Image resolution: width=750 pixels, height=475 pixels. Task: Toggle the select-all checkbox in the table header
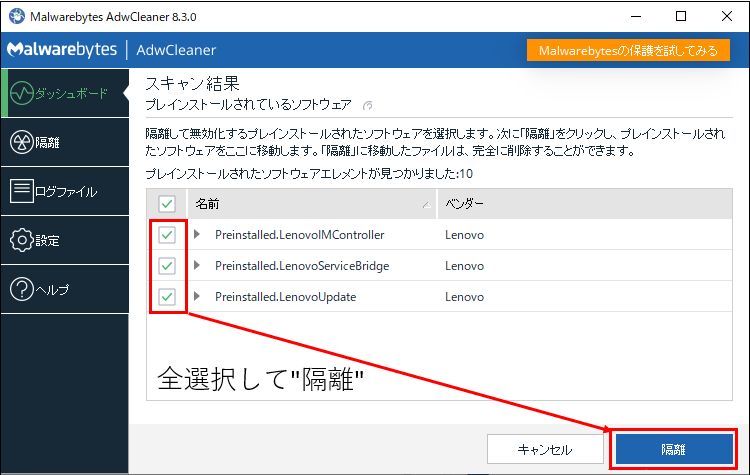pyautogui.click(x=167, y=204)
